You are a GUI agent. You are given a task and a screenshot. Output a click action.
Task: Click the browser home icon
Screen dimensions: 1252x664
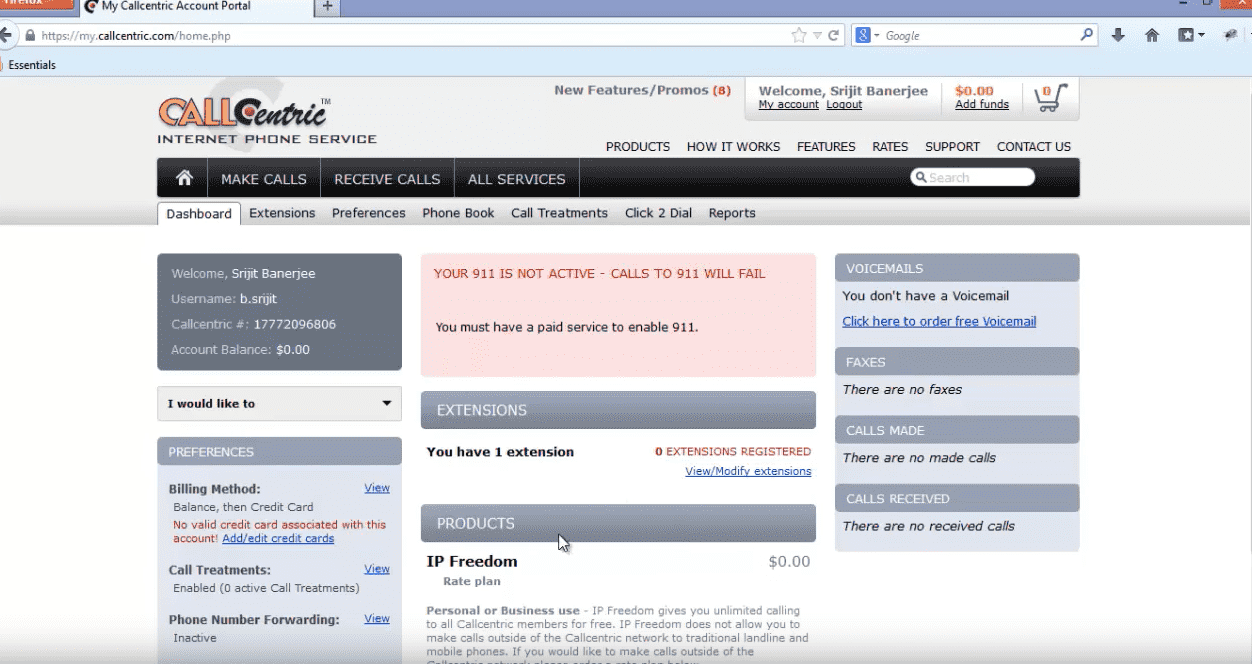[1152, 35]
